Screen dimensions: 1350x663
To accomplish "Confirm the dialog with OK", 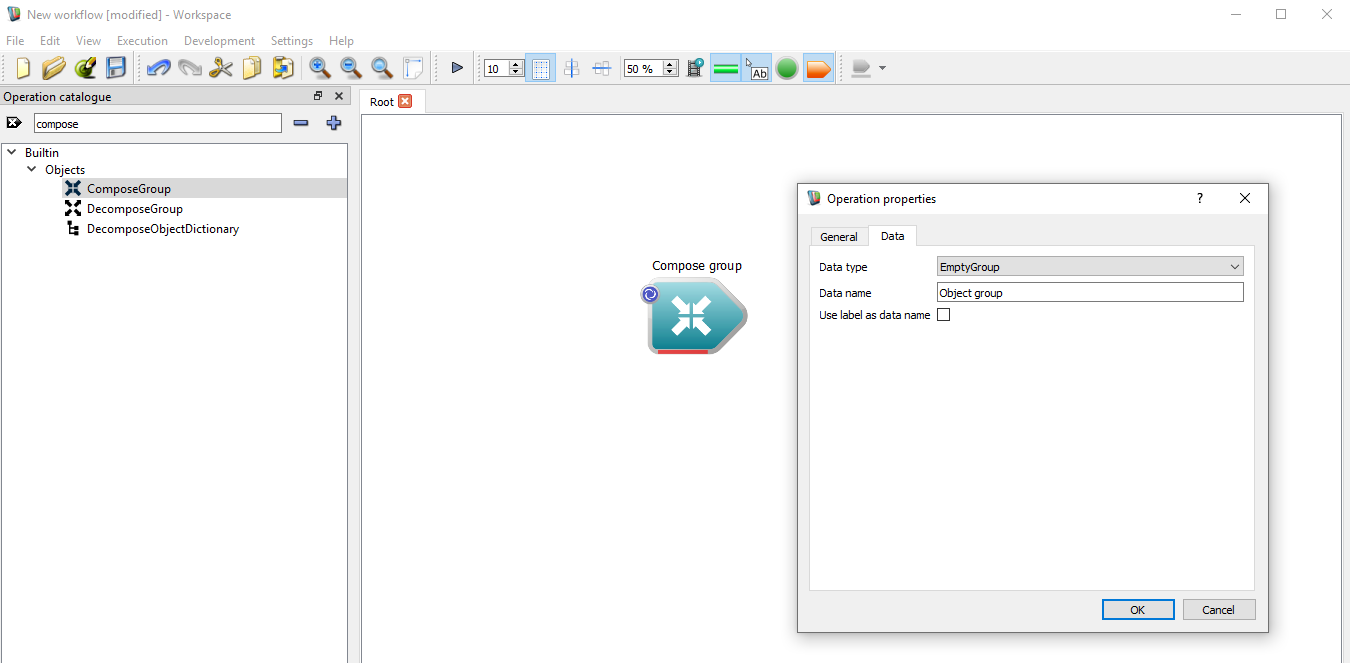I will pos(1138,610).
